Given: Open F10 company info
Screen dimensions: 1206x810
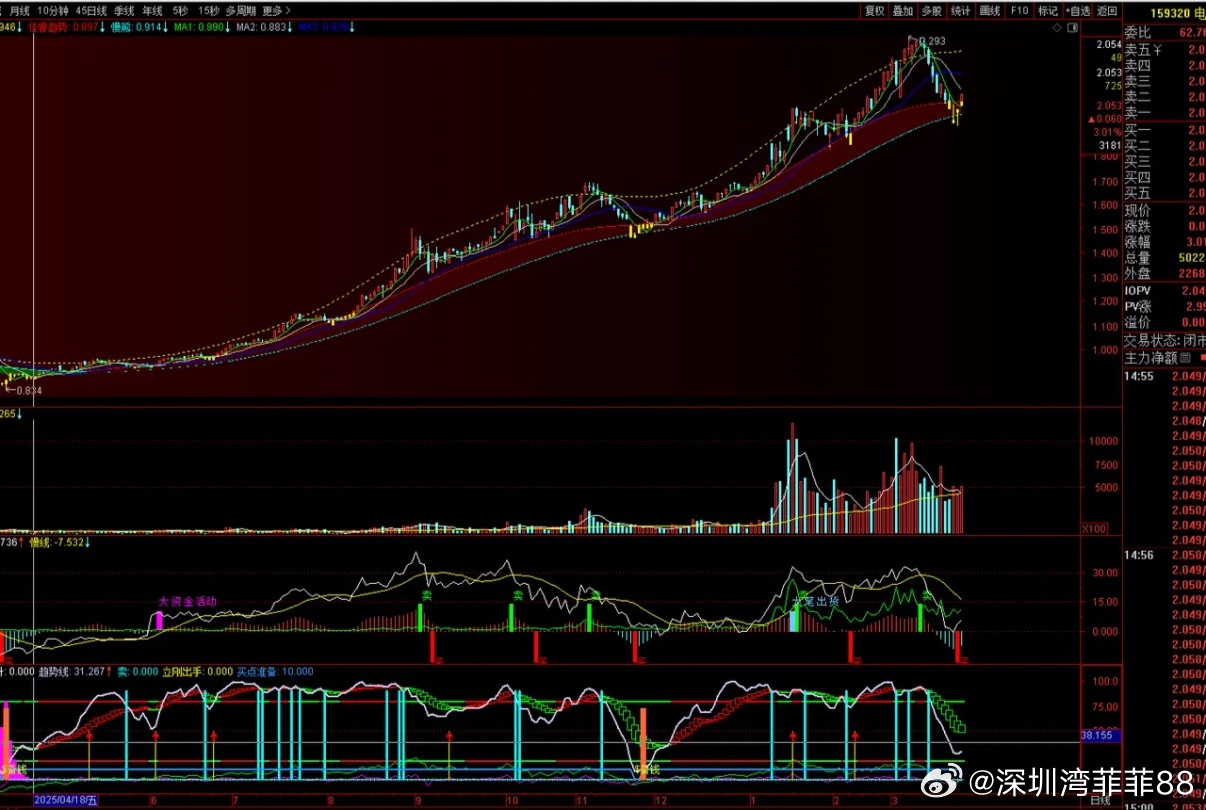Looking at the screenshot, I should click(x=1019, y=10).
